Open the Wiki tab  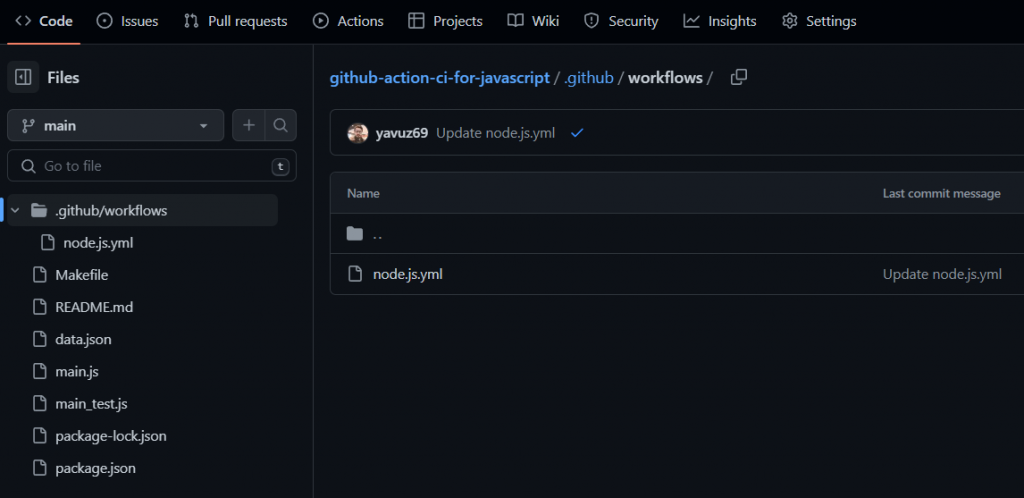pos(534,21)
